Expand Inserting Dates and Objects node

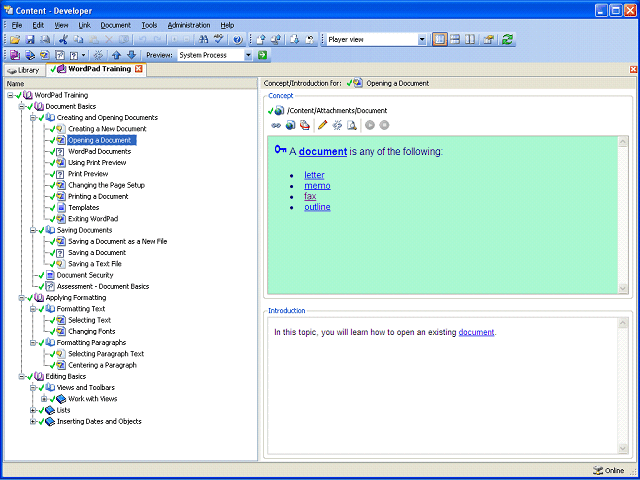click(33, 422)
